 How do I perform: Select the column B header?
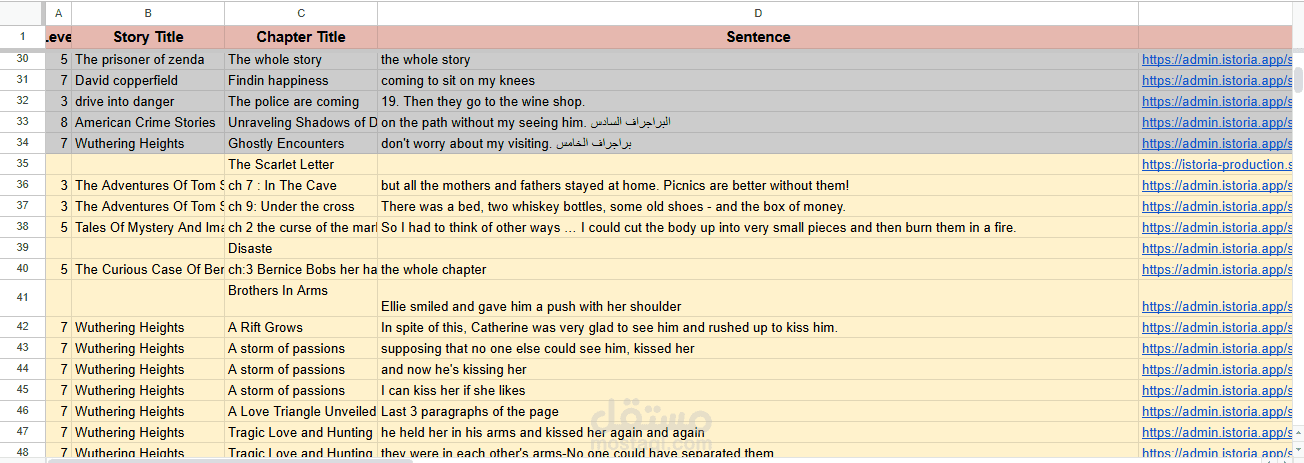(x=148, y=13)
